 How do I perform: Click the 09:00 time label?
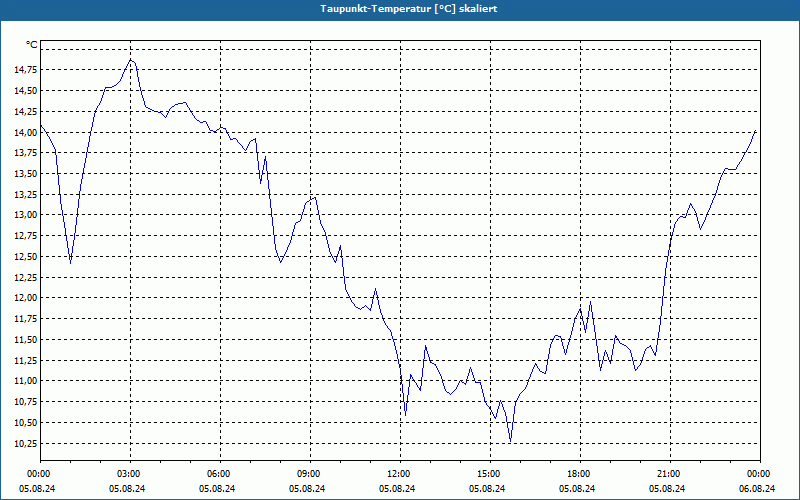(x=310, y=474)
